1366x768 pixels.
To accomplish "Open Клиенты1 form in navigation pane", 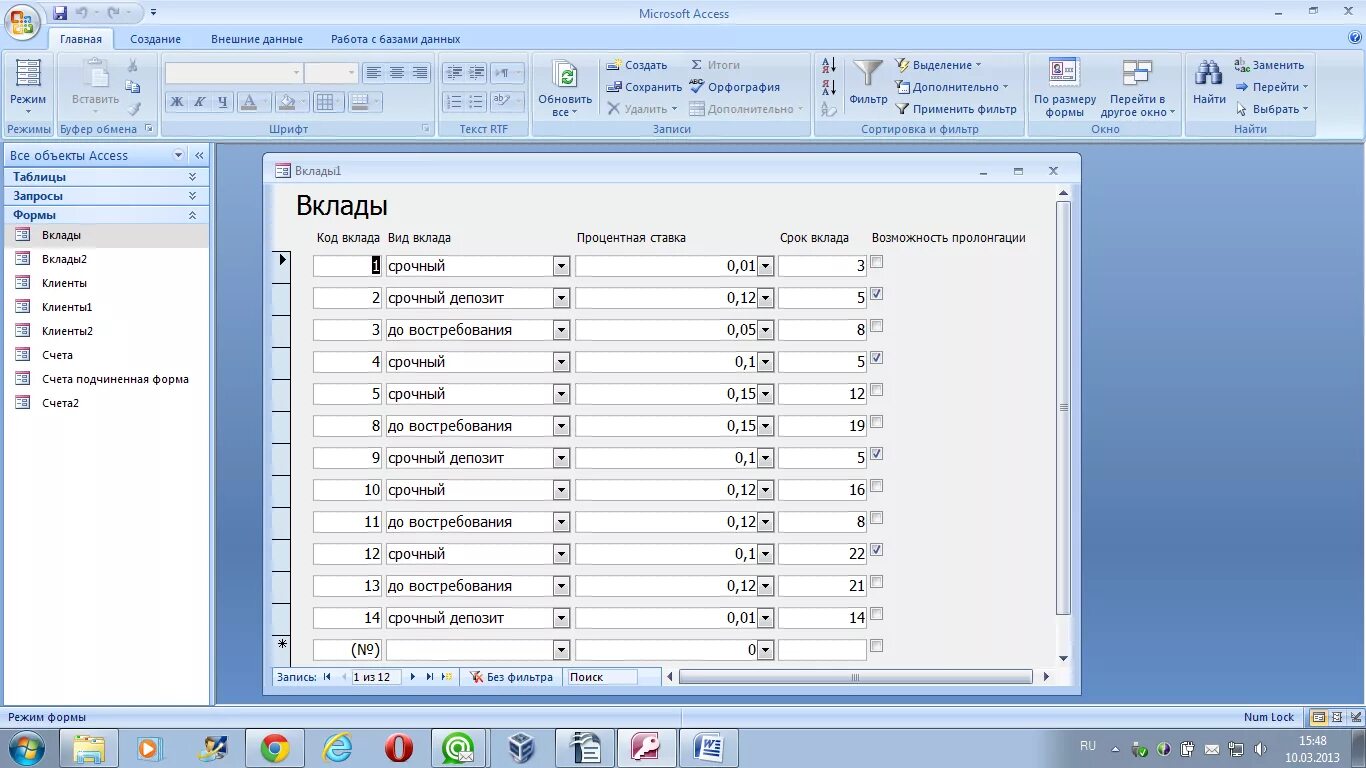I will pos(67,307).
